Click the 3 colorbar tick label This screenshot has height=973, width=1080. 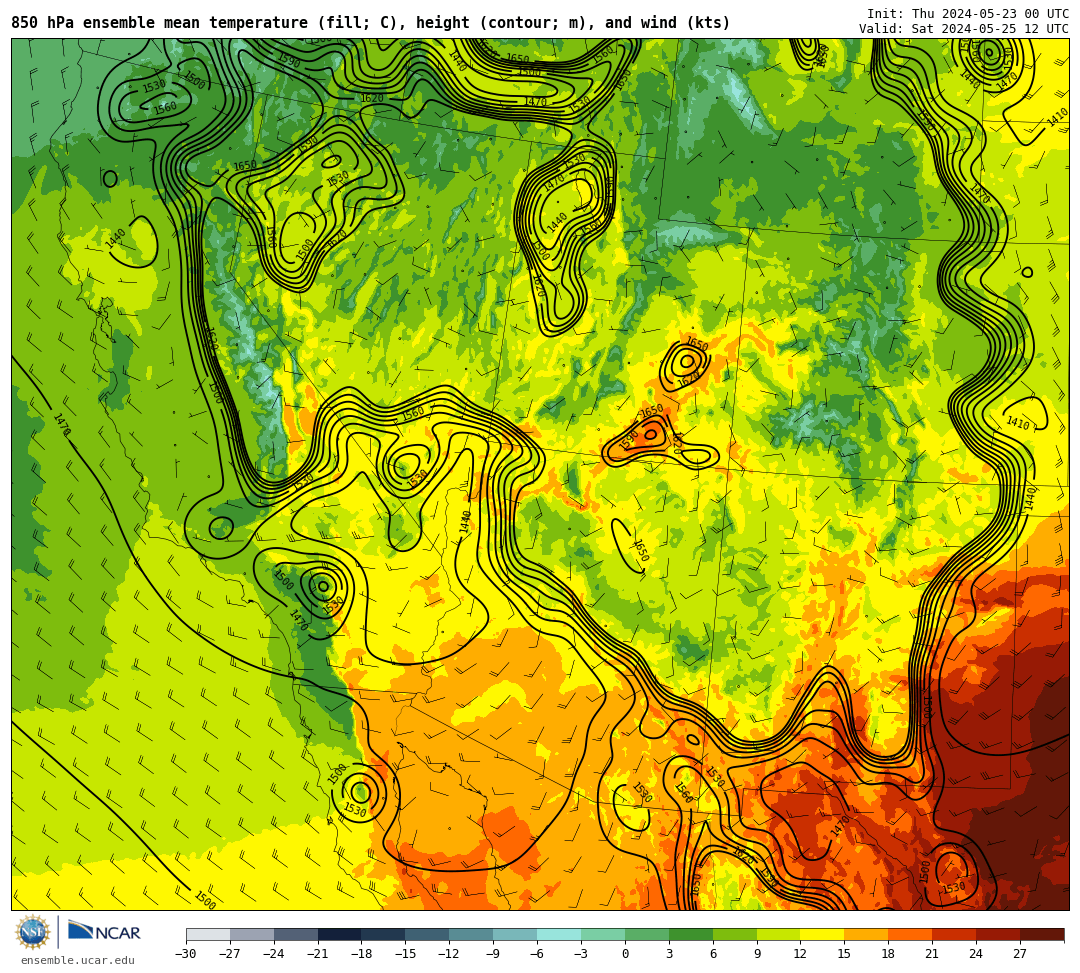point(669,954)
